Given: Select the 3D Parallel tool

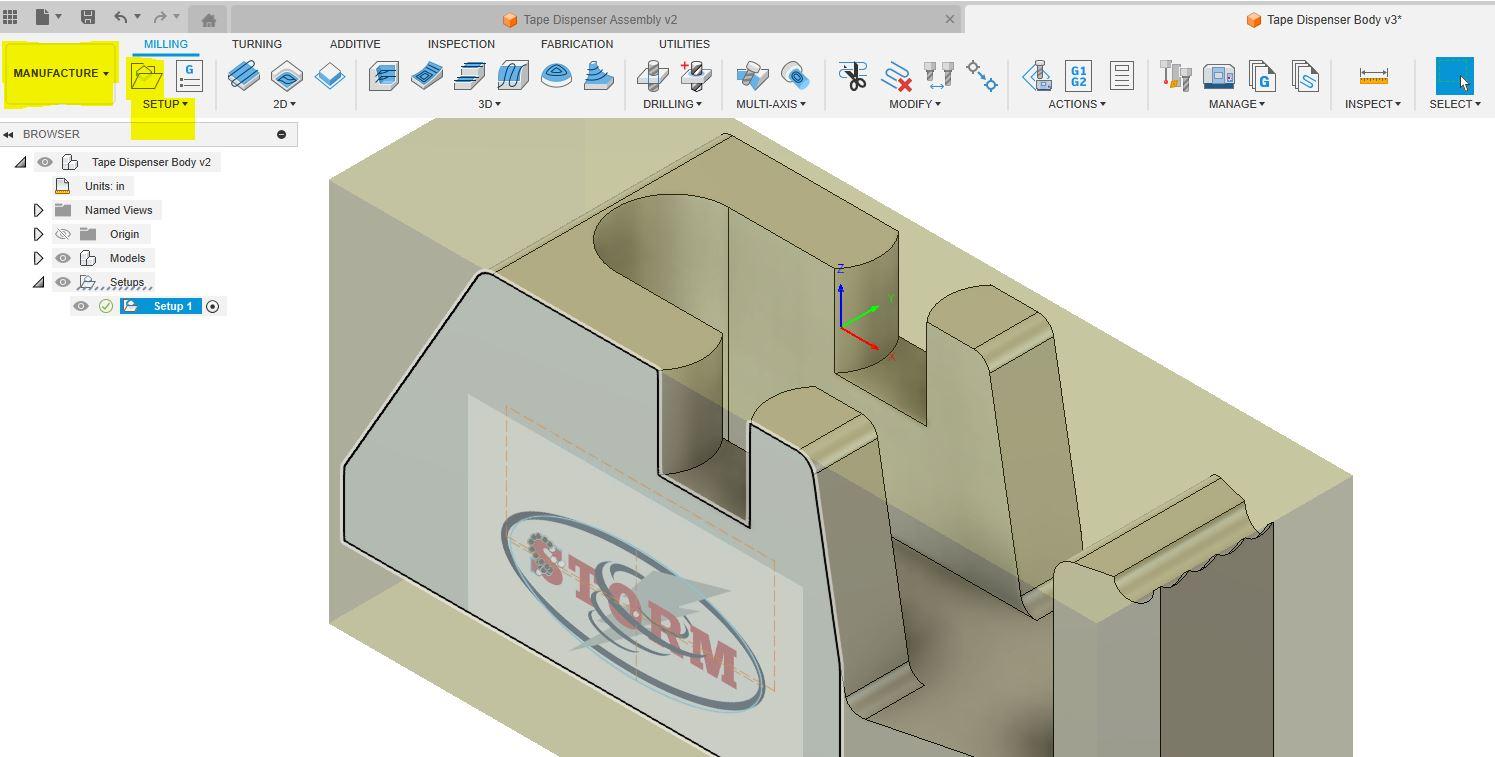Looking at the screenshot, I should (470, 76).
